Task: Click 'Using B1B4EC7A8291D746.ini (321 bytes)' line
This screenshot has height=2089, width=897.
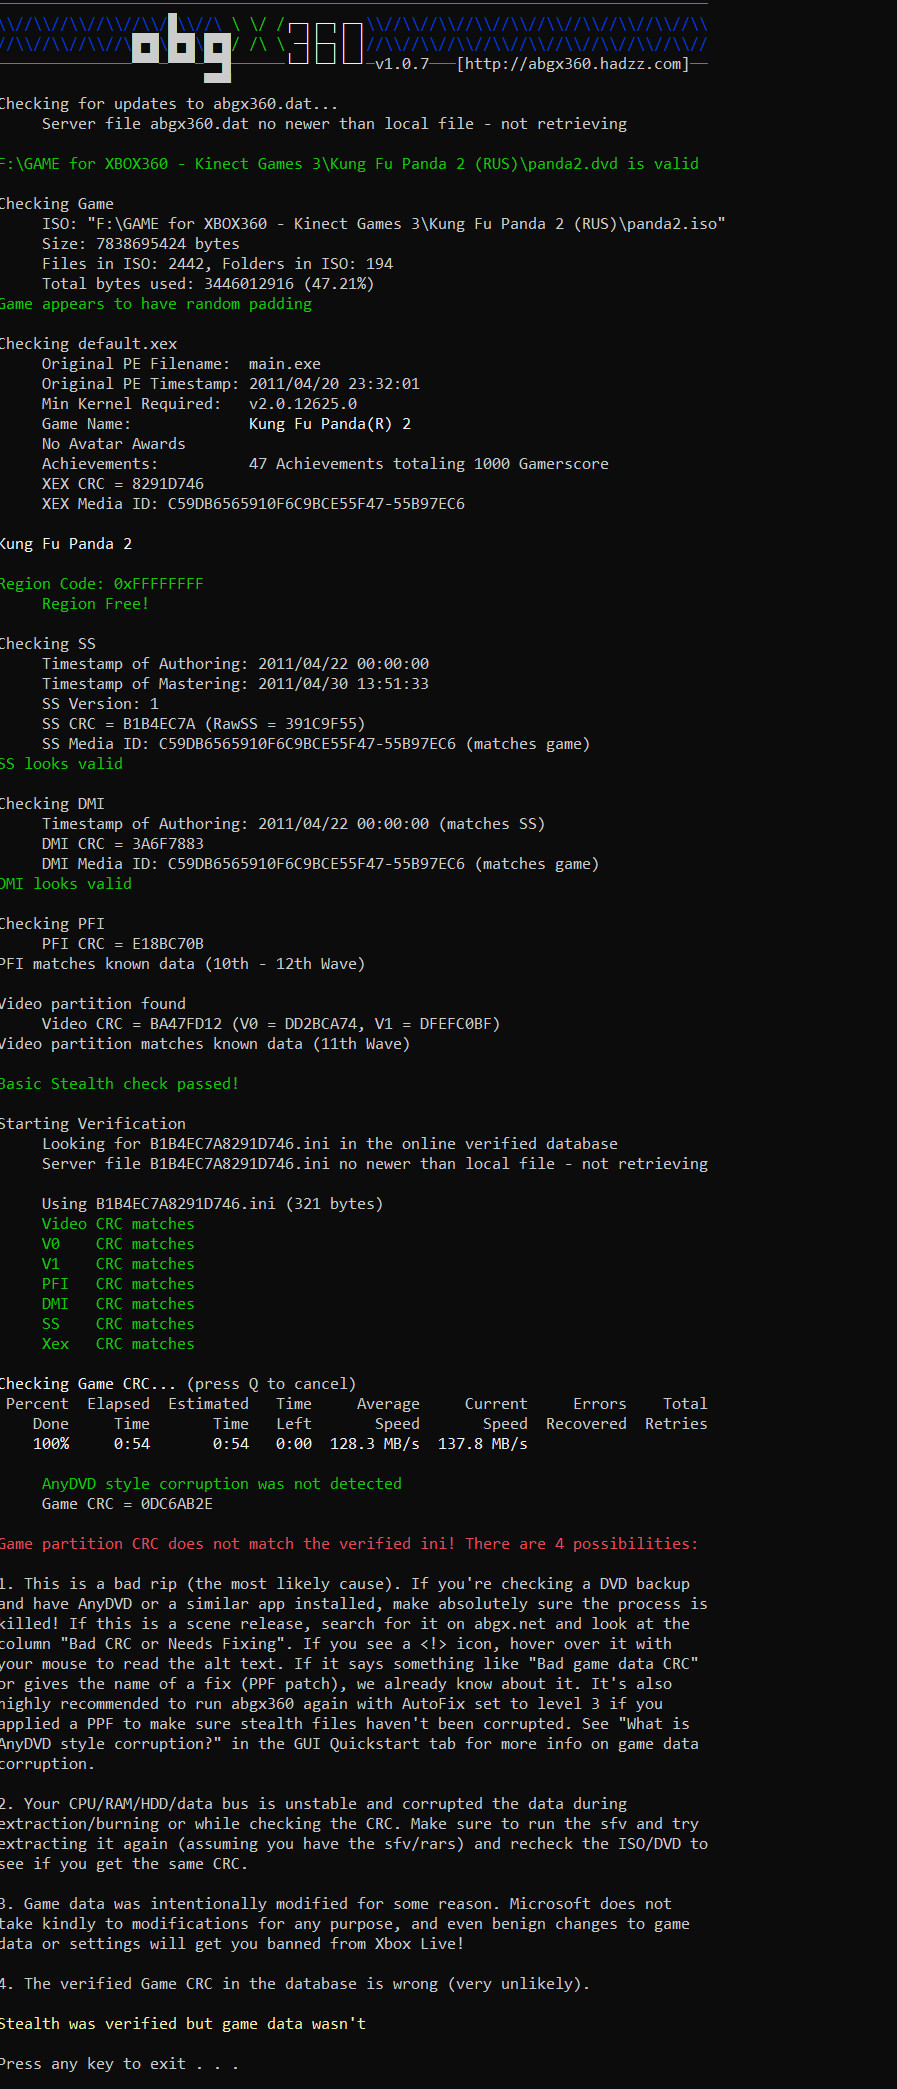Action: (x=212, y=1204)
